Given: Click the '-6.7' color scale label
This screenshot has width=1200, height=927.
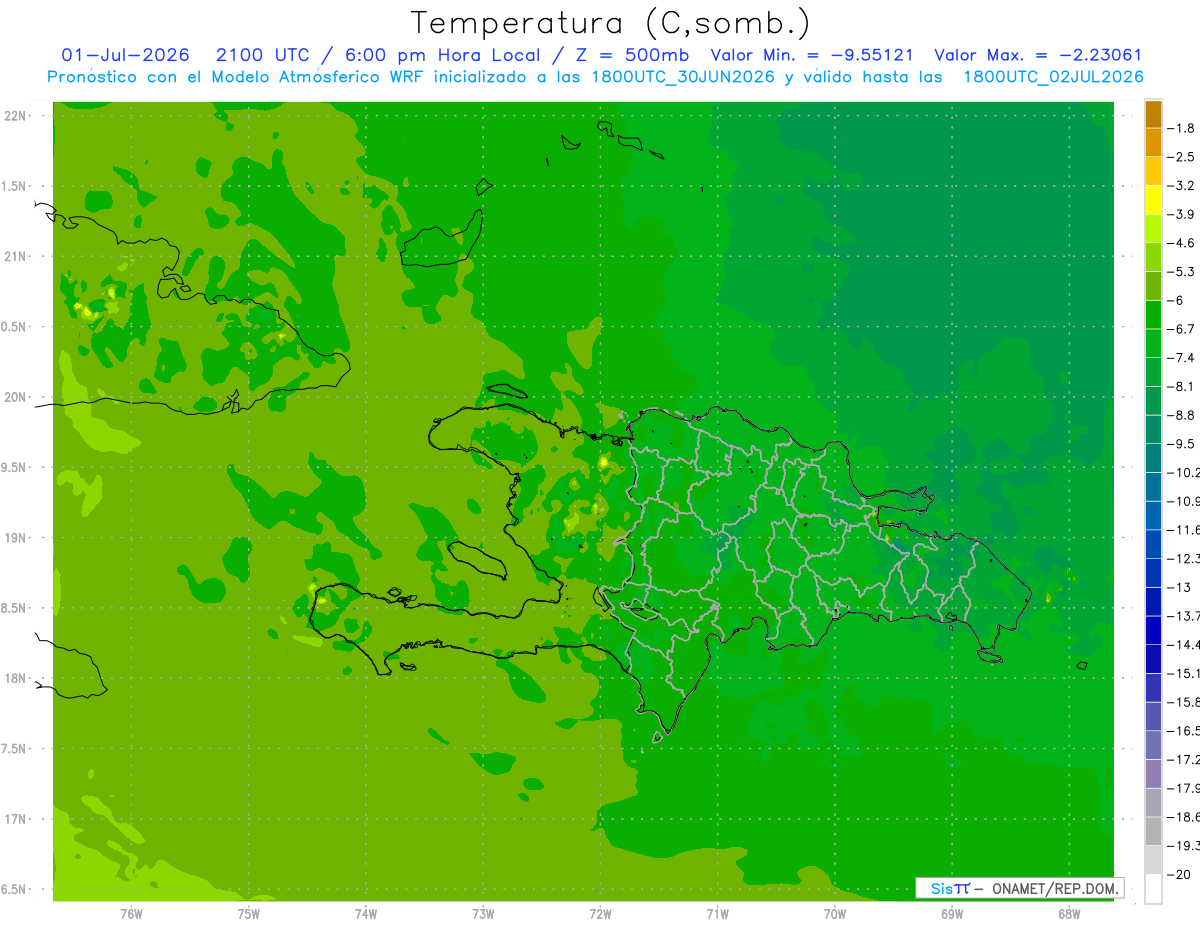Looking at the screenshot, I should pyautogui.click(x=1182, y=329).
